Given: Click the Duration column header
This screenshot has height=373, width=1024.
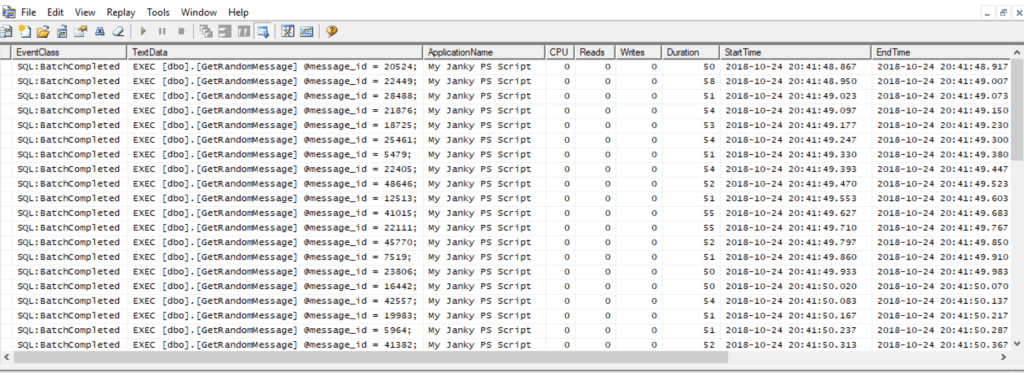Looking at the screenshot, I should click(x=690, y=52).
